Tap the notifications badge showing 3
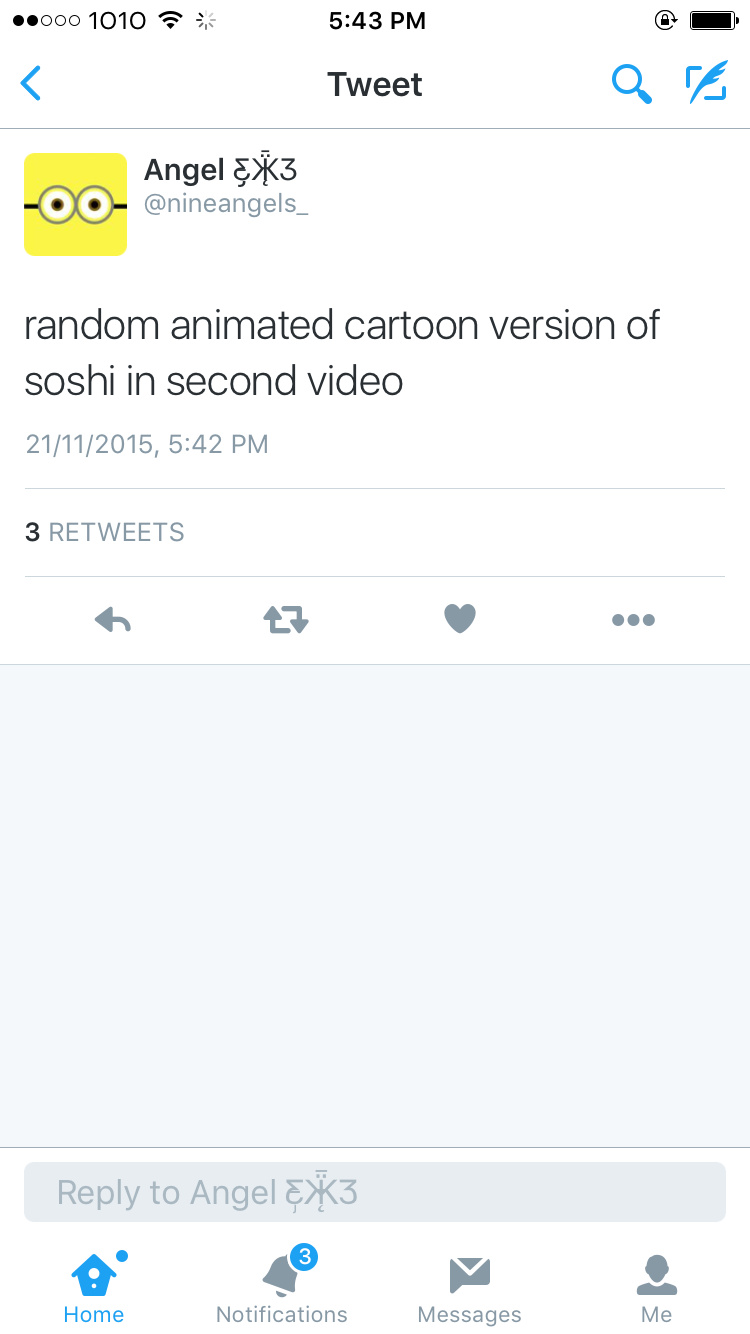Screen dimensions: 750x1334 click(x=305, y=1256)
